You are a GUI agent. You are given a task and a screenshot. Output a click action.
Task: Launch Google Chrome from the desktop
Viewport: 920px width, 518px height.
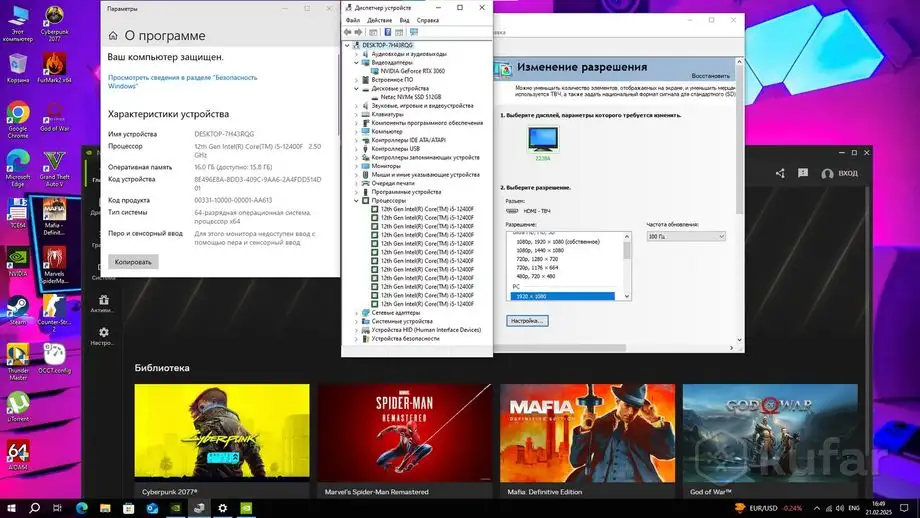point(18,119)
